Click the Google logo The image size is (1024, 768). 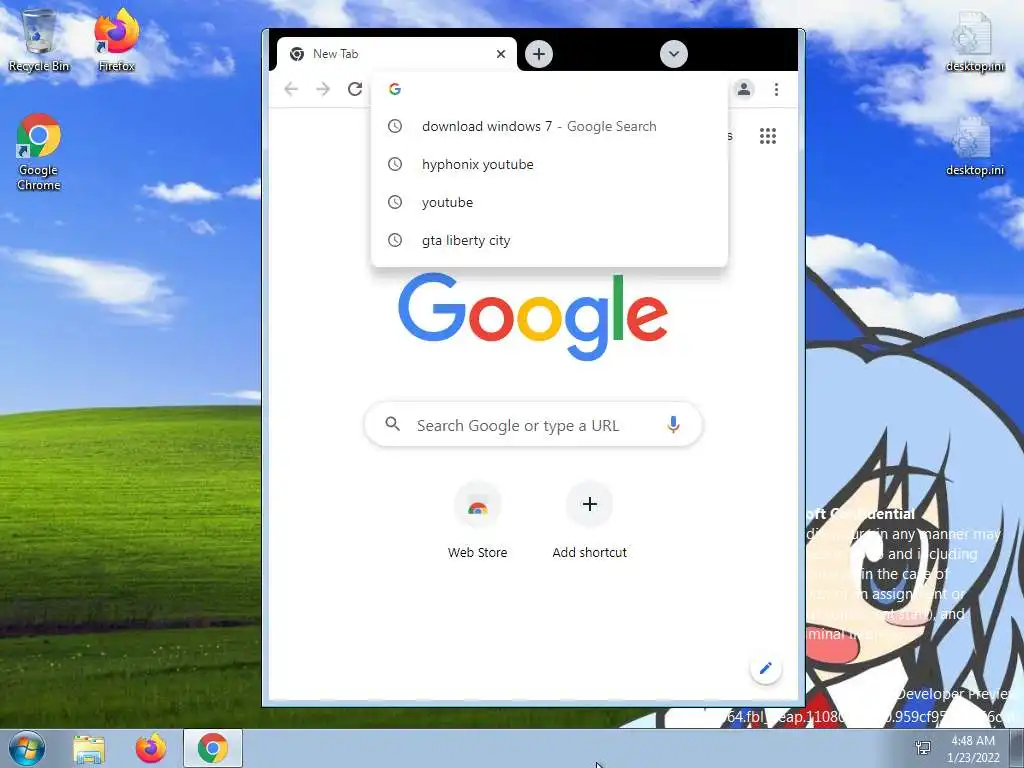(x=533, y=317)
